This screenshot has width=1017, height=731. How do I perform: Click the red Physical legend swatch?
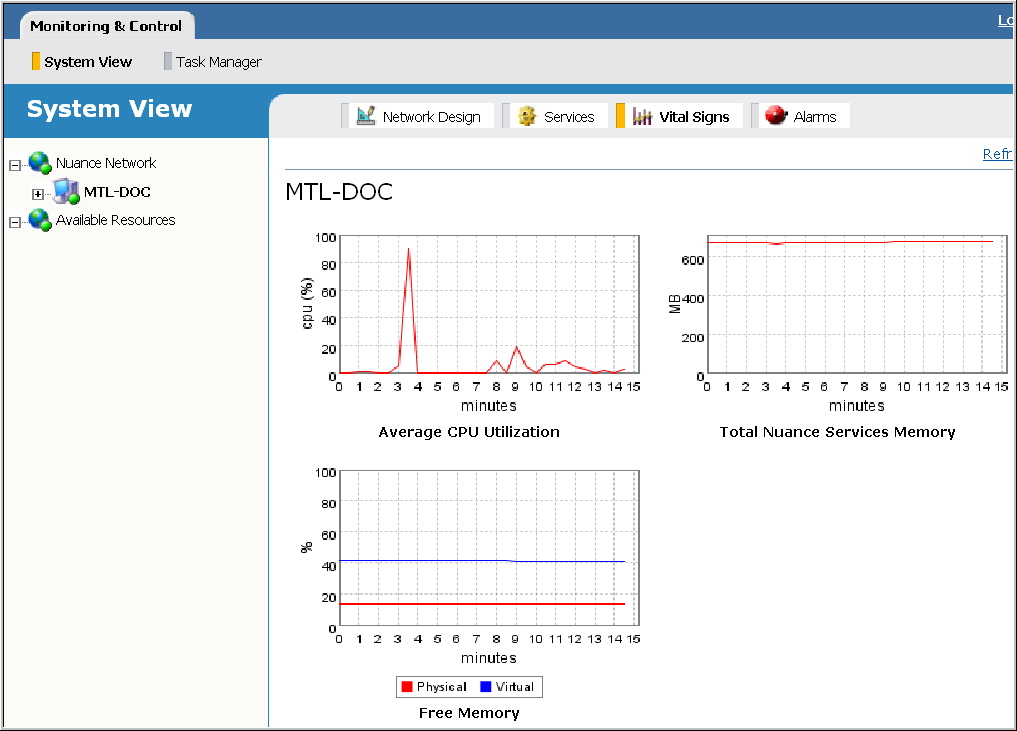407,687
